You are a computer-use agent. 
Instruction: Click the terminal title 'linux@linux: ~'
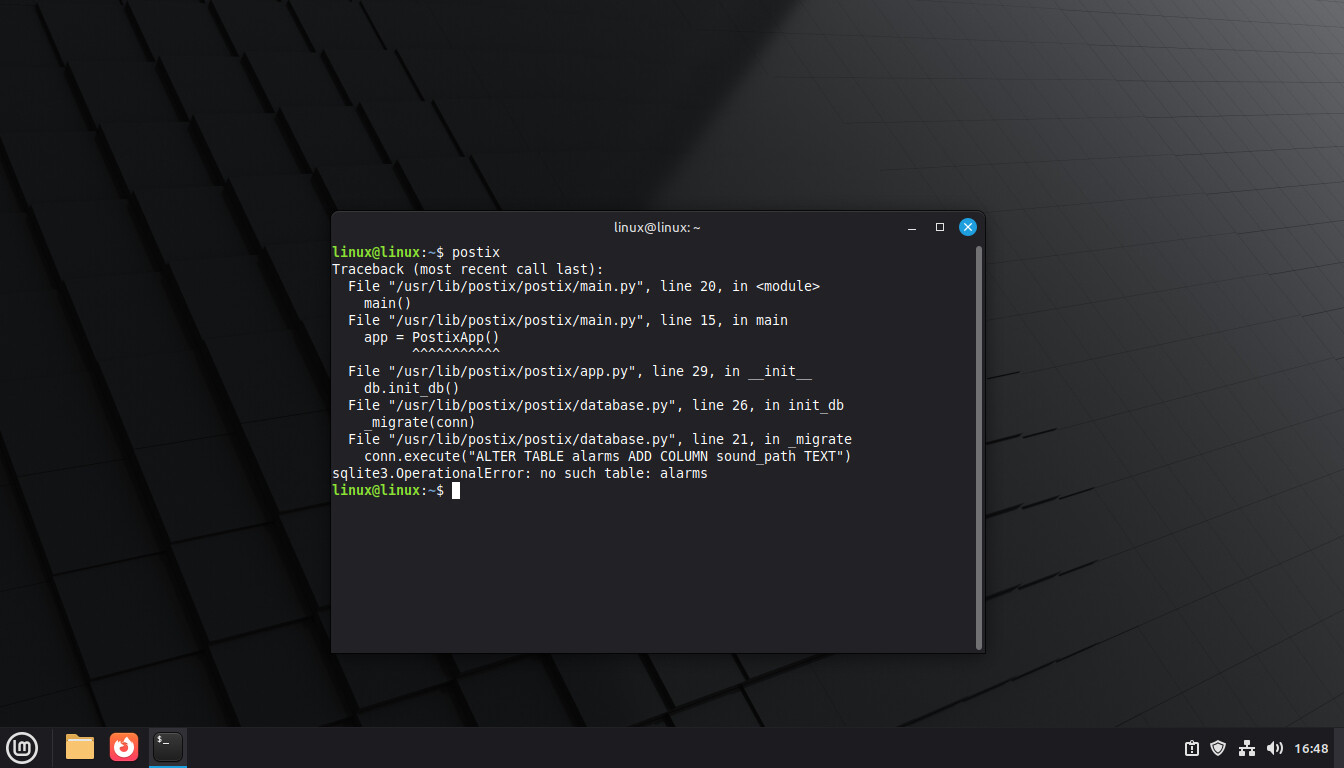(657, 228)
